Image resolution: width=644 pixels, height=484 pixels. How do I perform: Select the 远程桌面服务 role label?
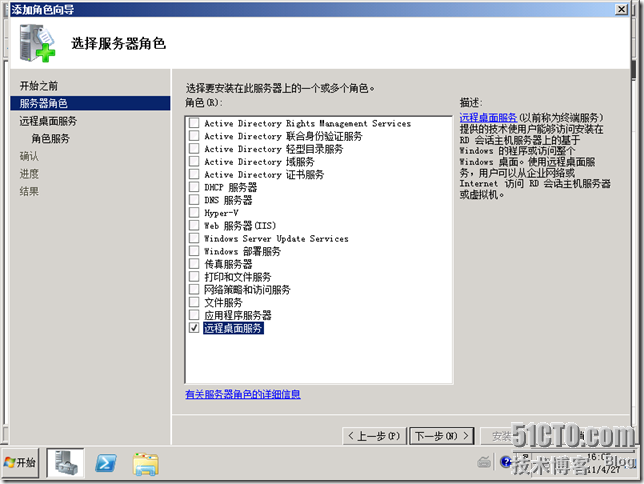[233, 328]
